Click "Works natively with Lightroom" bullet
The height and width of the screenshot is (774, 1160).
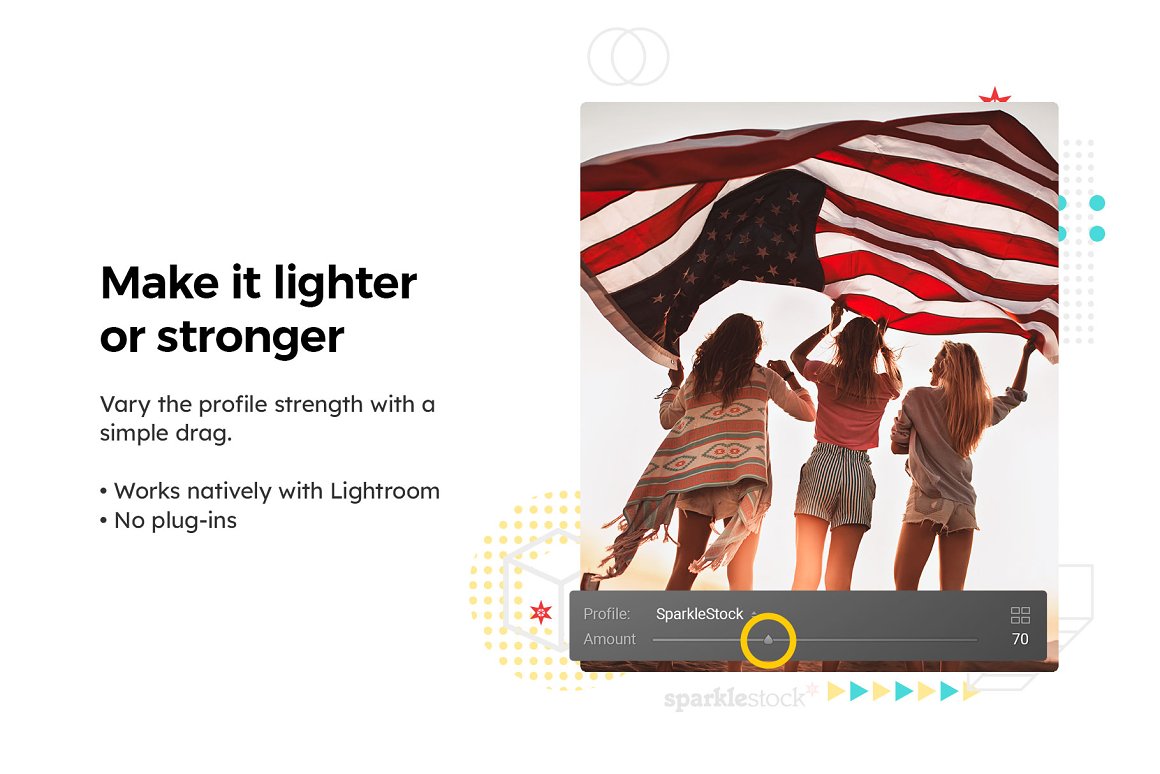270,491
